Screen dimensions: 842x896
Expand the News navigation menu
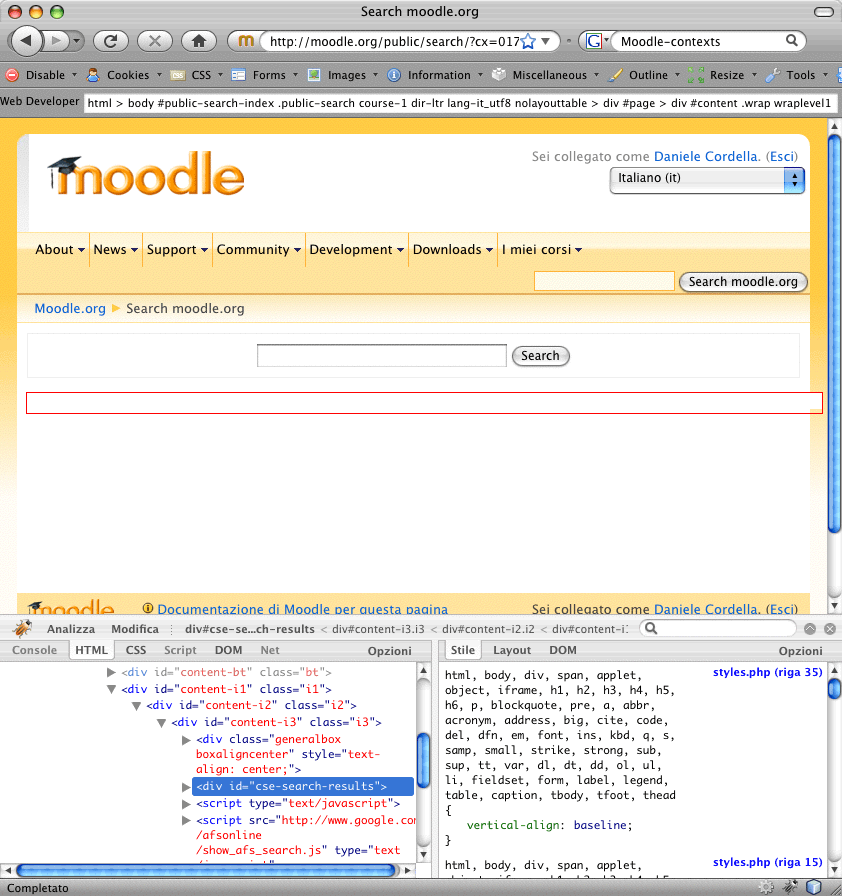(115, 250)
